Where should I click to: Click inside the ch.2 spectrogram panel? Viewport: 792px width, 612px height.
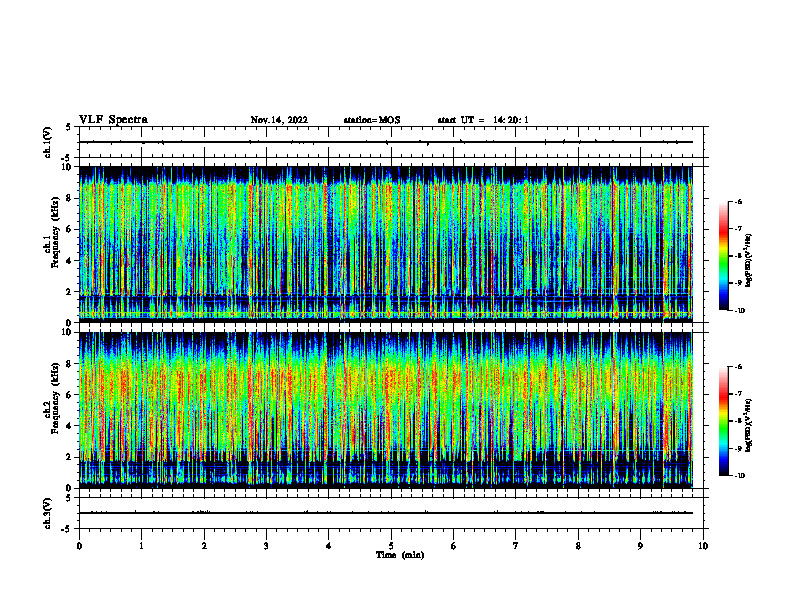tap(386, 410)
